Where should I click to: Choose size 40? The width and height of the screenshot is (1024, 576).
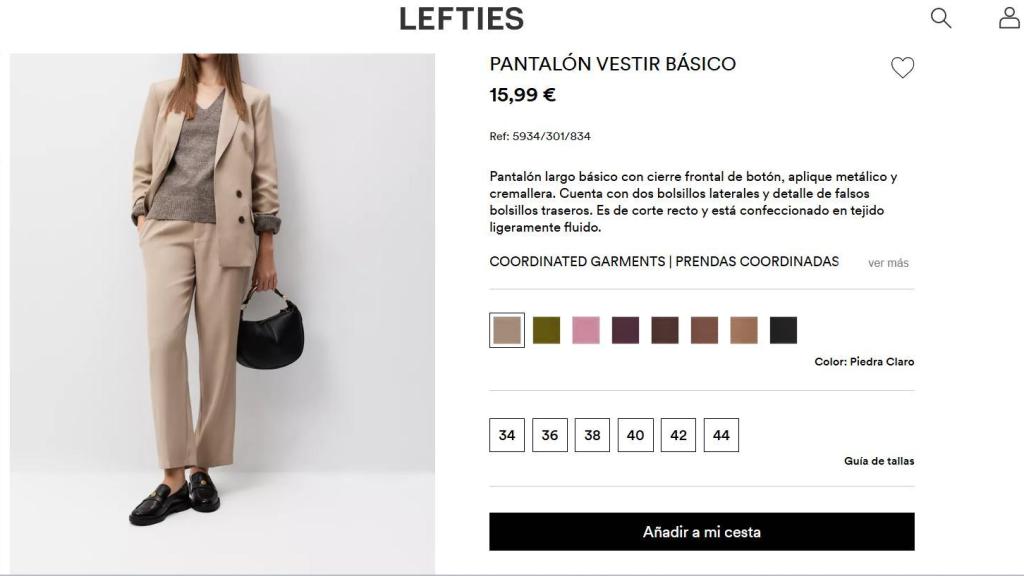(x=635, y=434)
